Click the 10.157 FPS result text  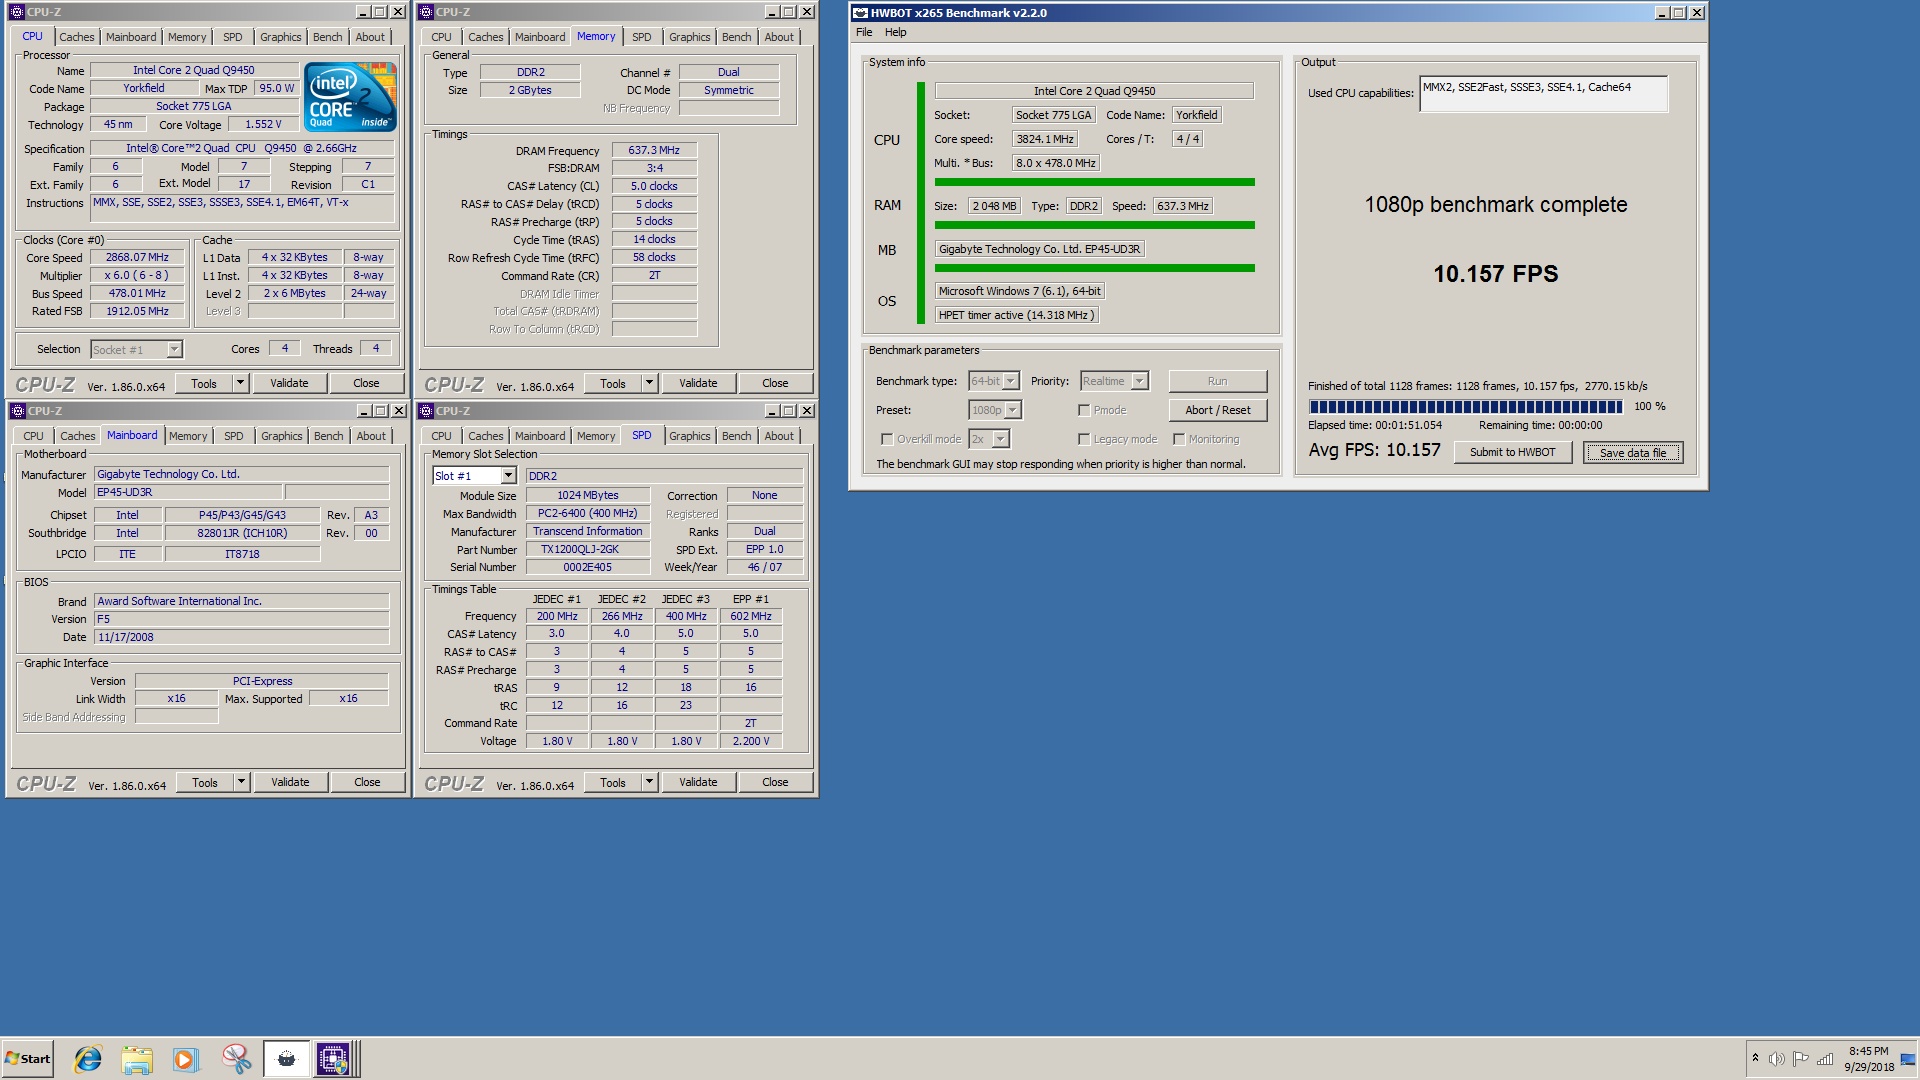[x=1495, y=274]
